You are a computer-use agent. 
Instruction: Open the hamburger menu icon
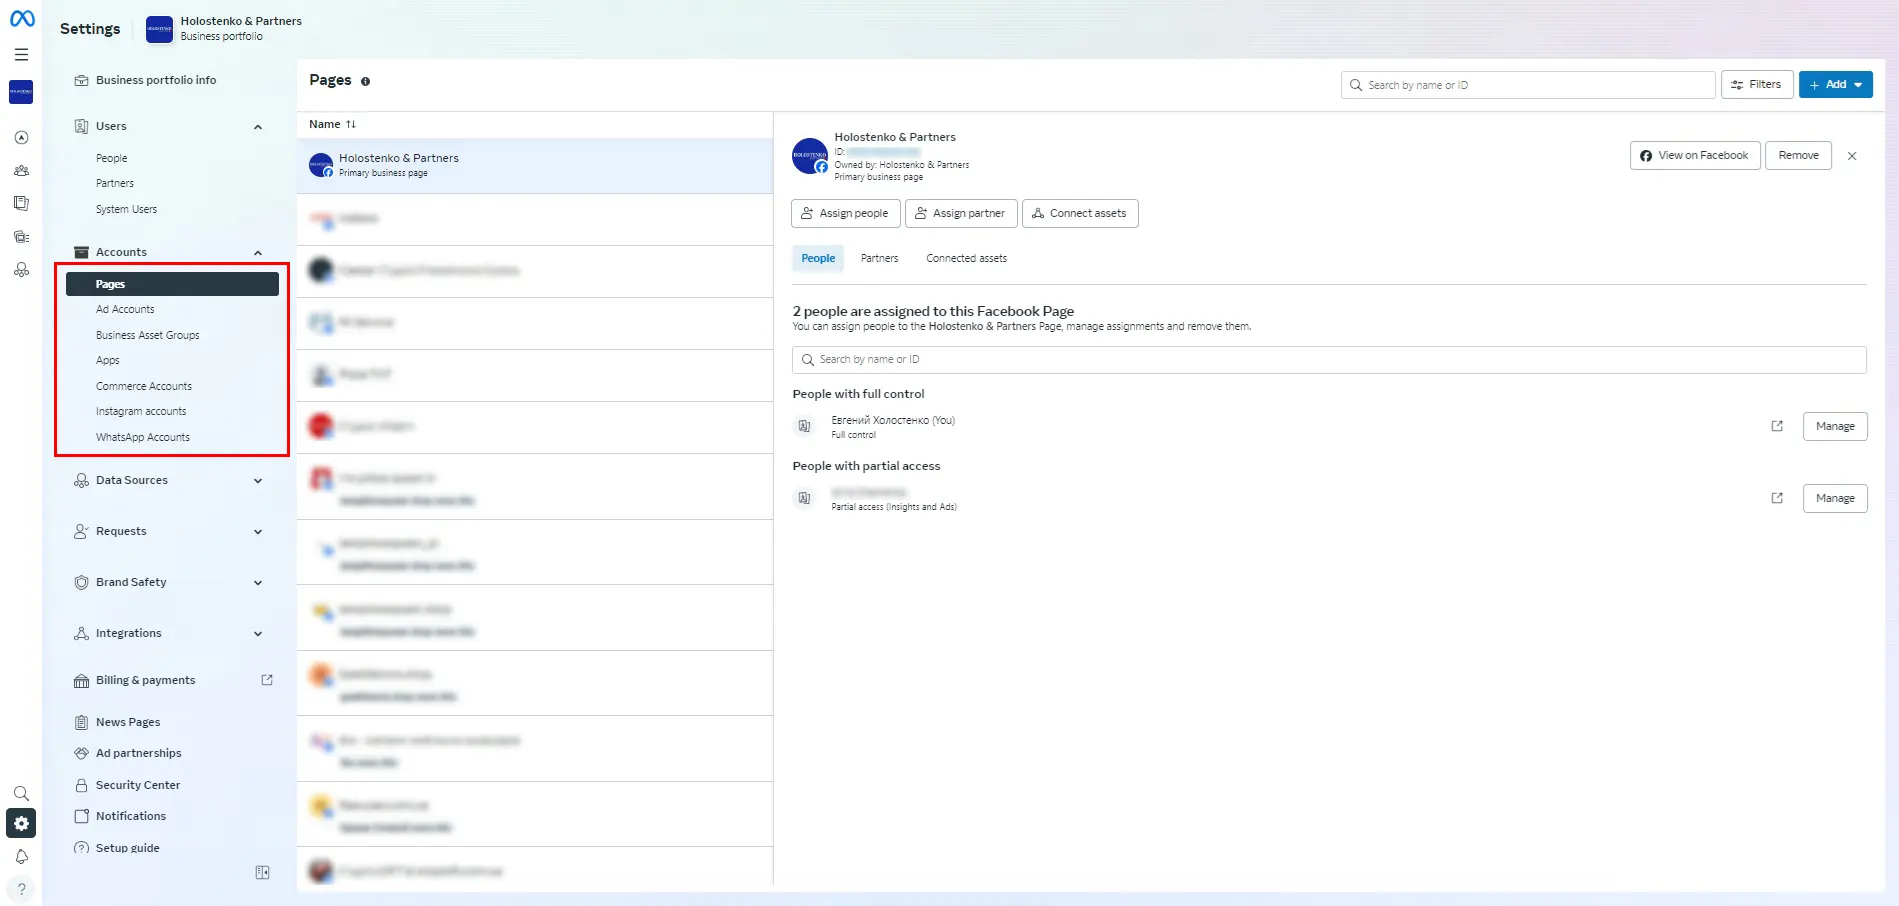pyautogui.click(x=21, y=55)
